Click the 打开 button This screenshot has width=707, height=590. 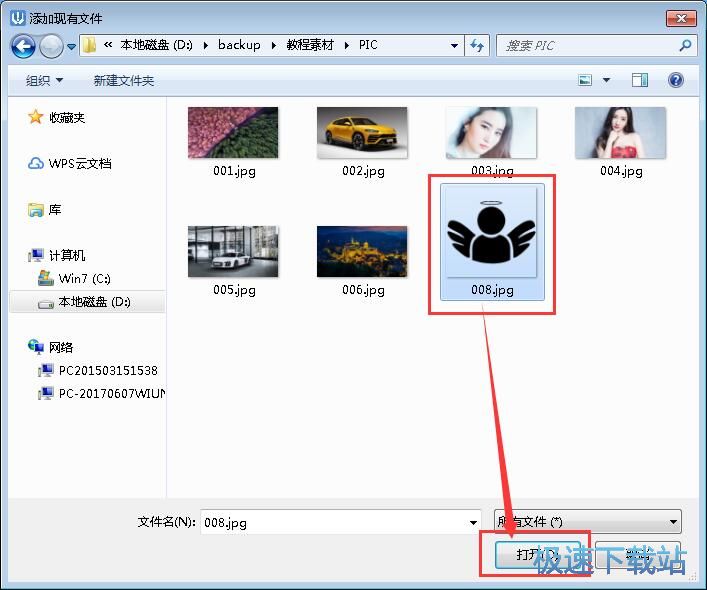(x=534, y=554)
